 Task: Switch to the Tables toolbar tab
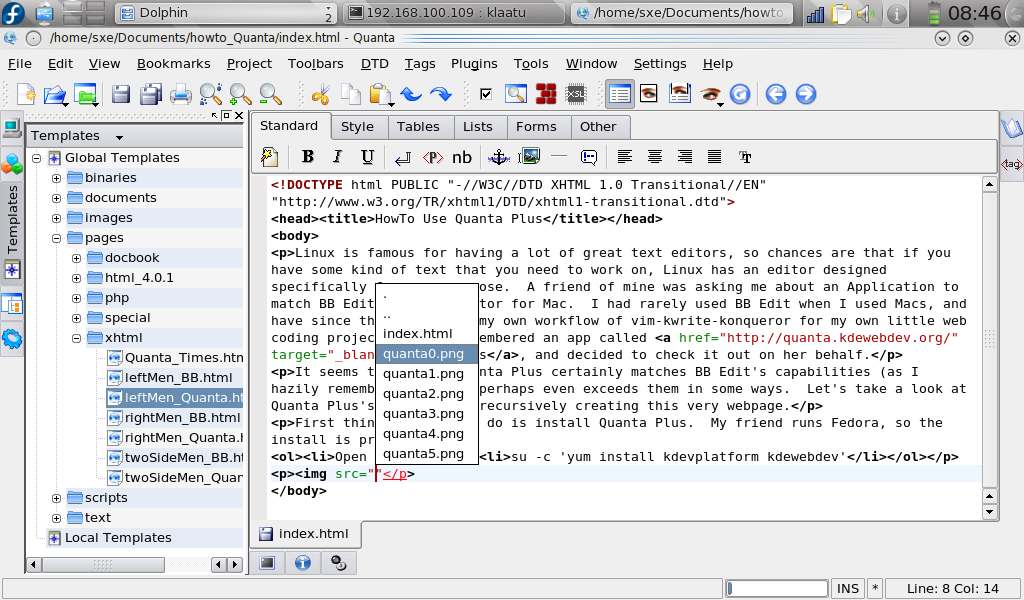pyautogui.click(x=418, y=127)
